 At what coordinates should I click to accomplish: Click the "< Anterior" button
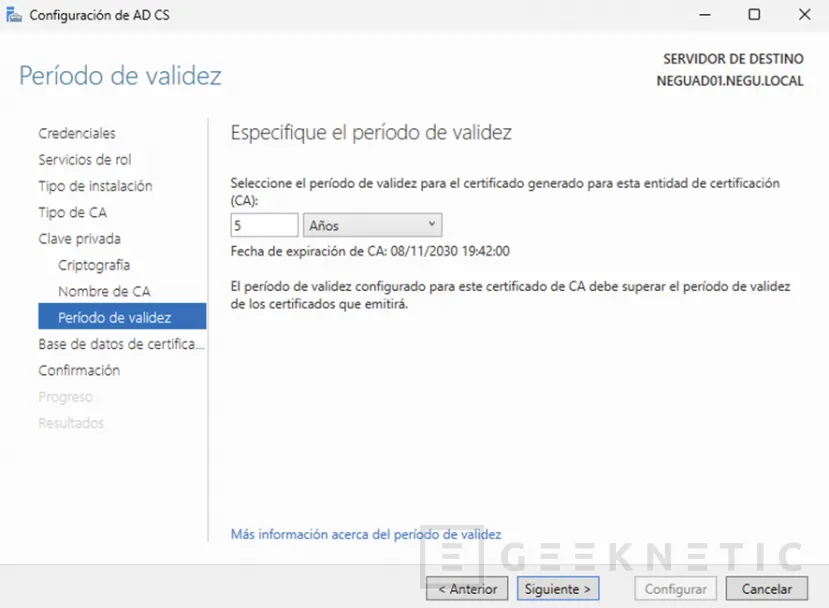[466, 588]
